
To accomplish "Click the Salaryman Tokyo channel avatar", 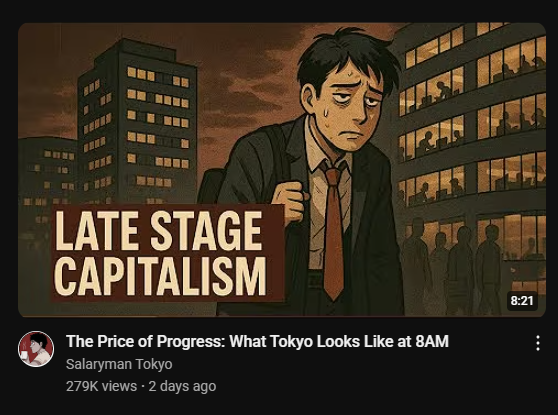I will click(x=36, y=349).
